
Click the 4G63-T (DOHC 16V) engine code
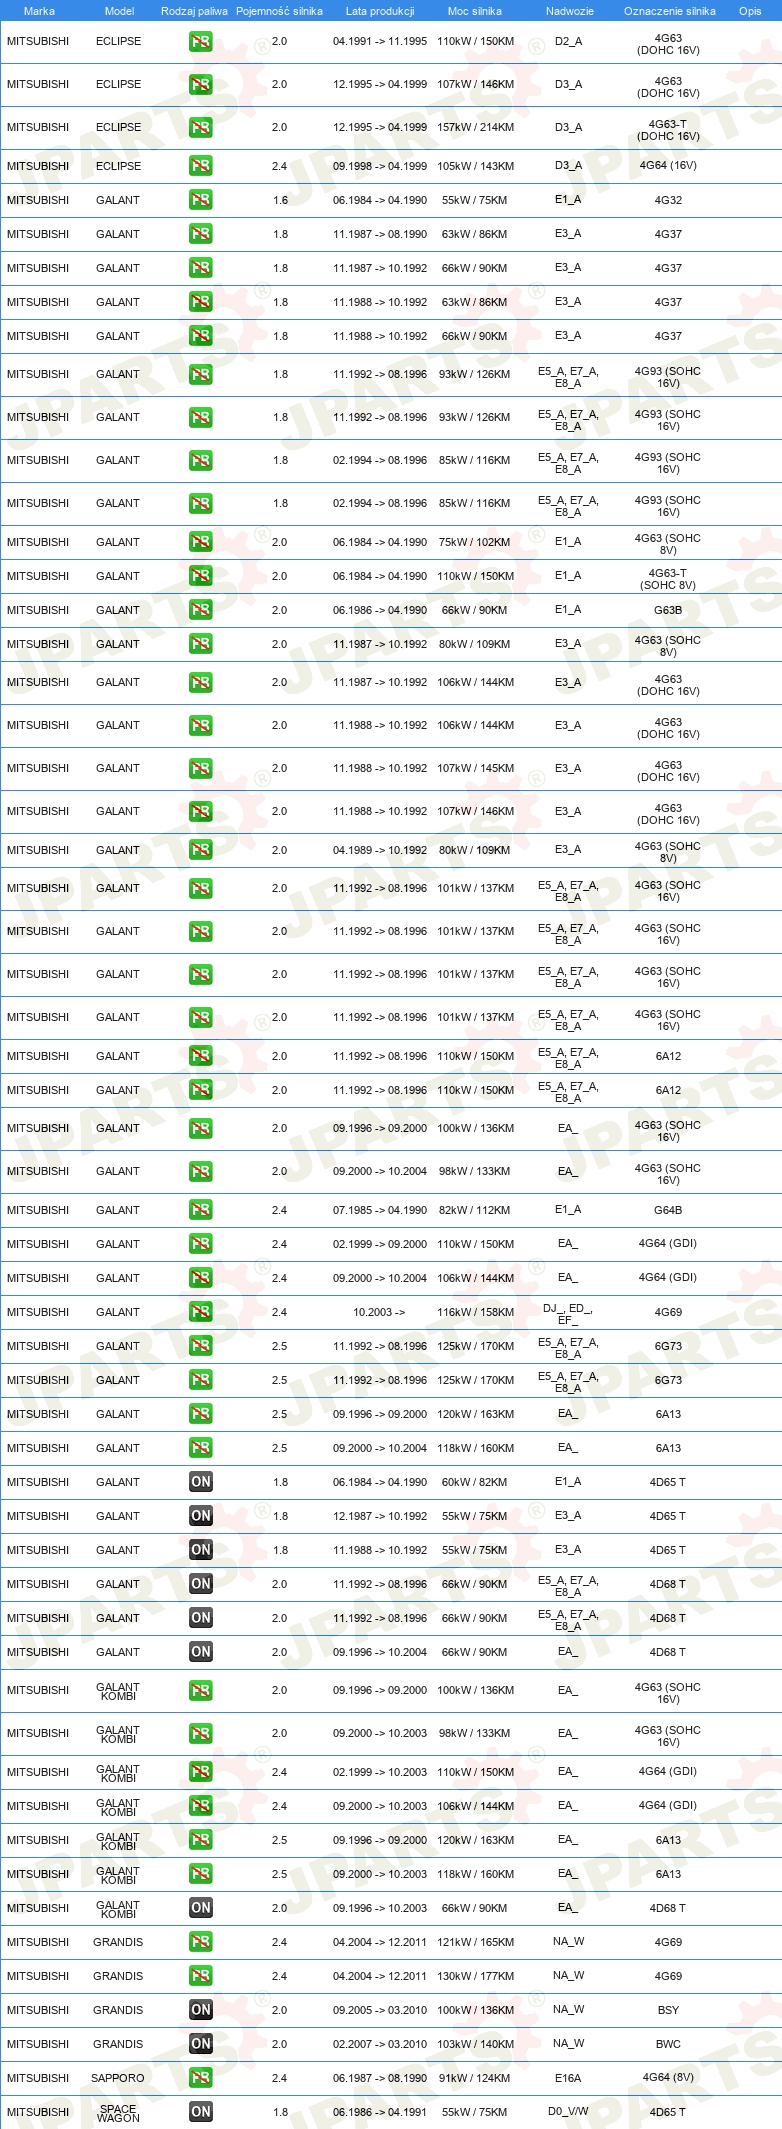pos(668,130)
